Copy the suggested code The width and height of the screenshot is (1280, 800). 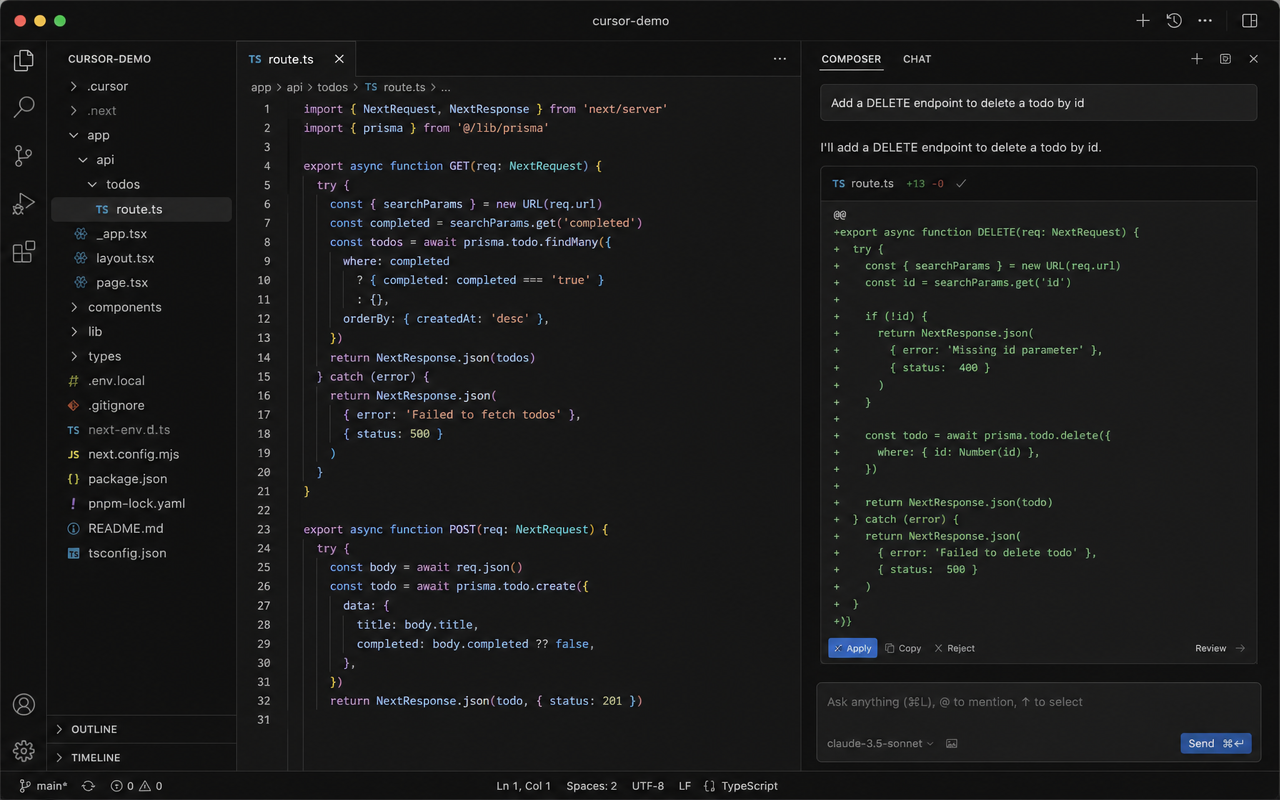(x=903, y=648)
